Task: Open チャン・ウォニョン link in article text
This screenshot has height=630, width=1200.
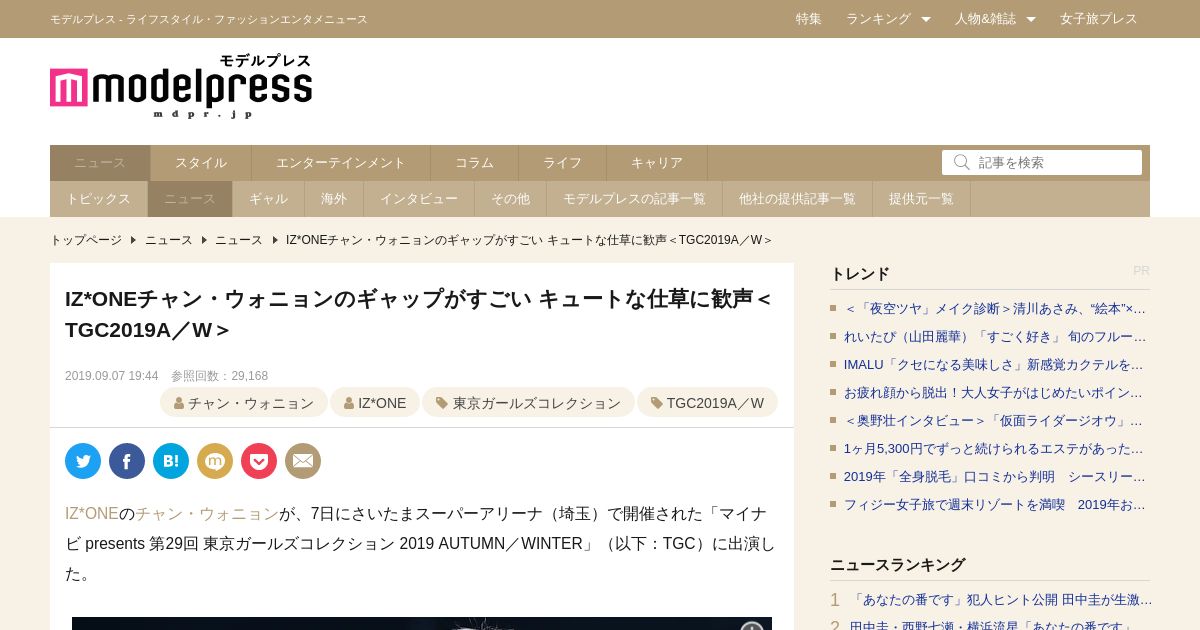Action: tap(207, 514)
